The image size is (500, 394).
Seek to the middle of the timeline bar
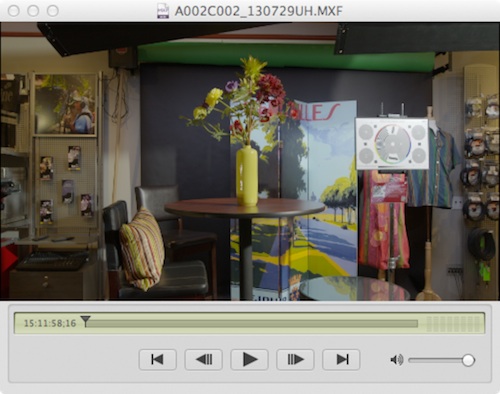[x=252, y=324]
